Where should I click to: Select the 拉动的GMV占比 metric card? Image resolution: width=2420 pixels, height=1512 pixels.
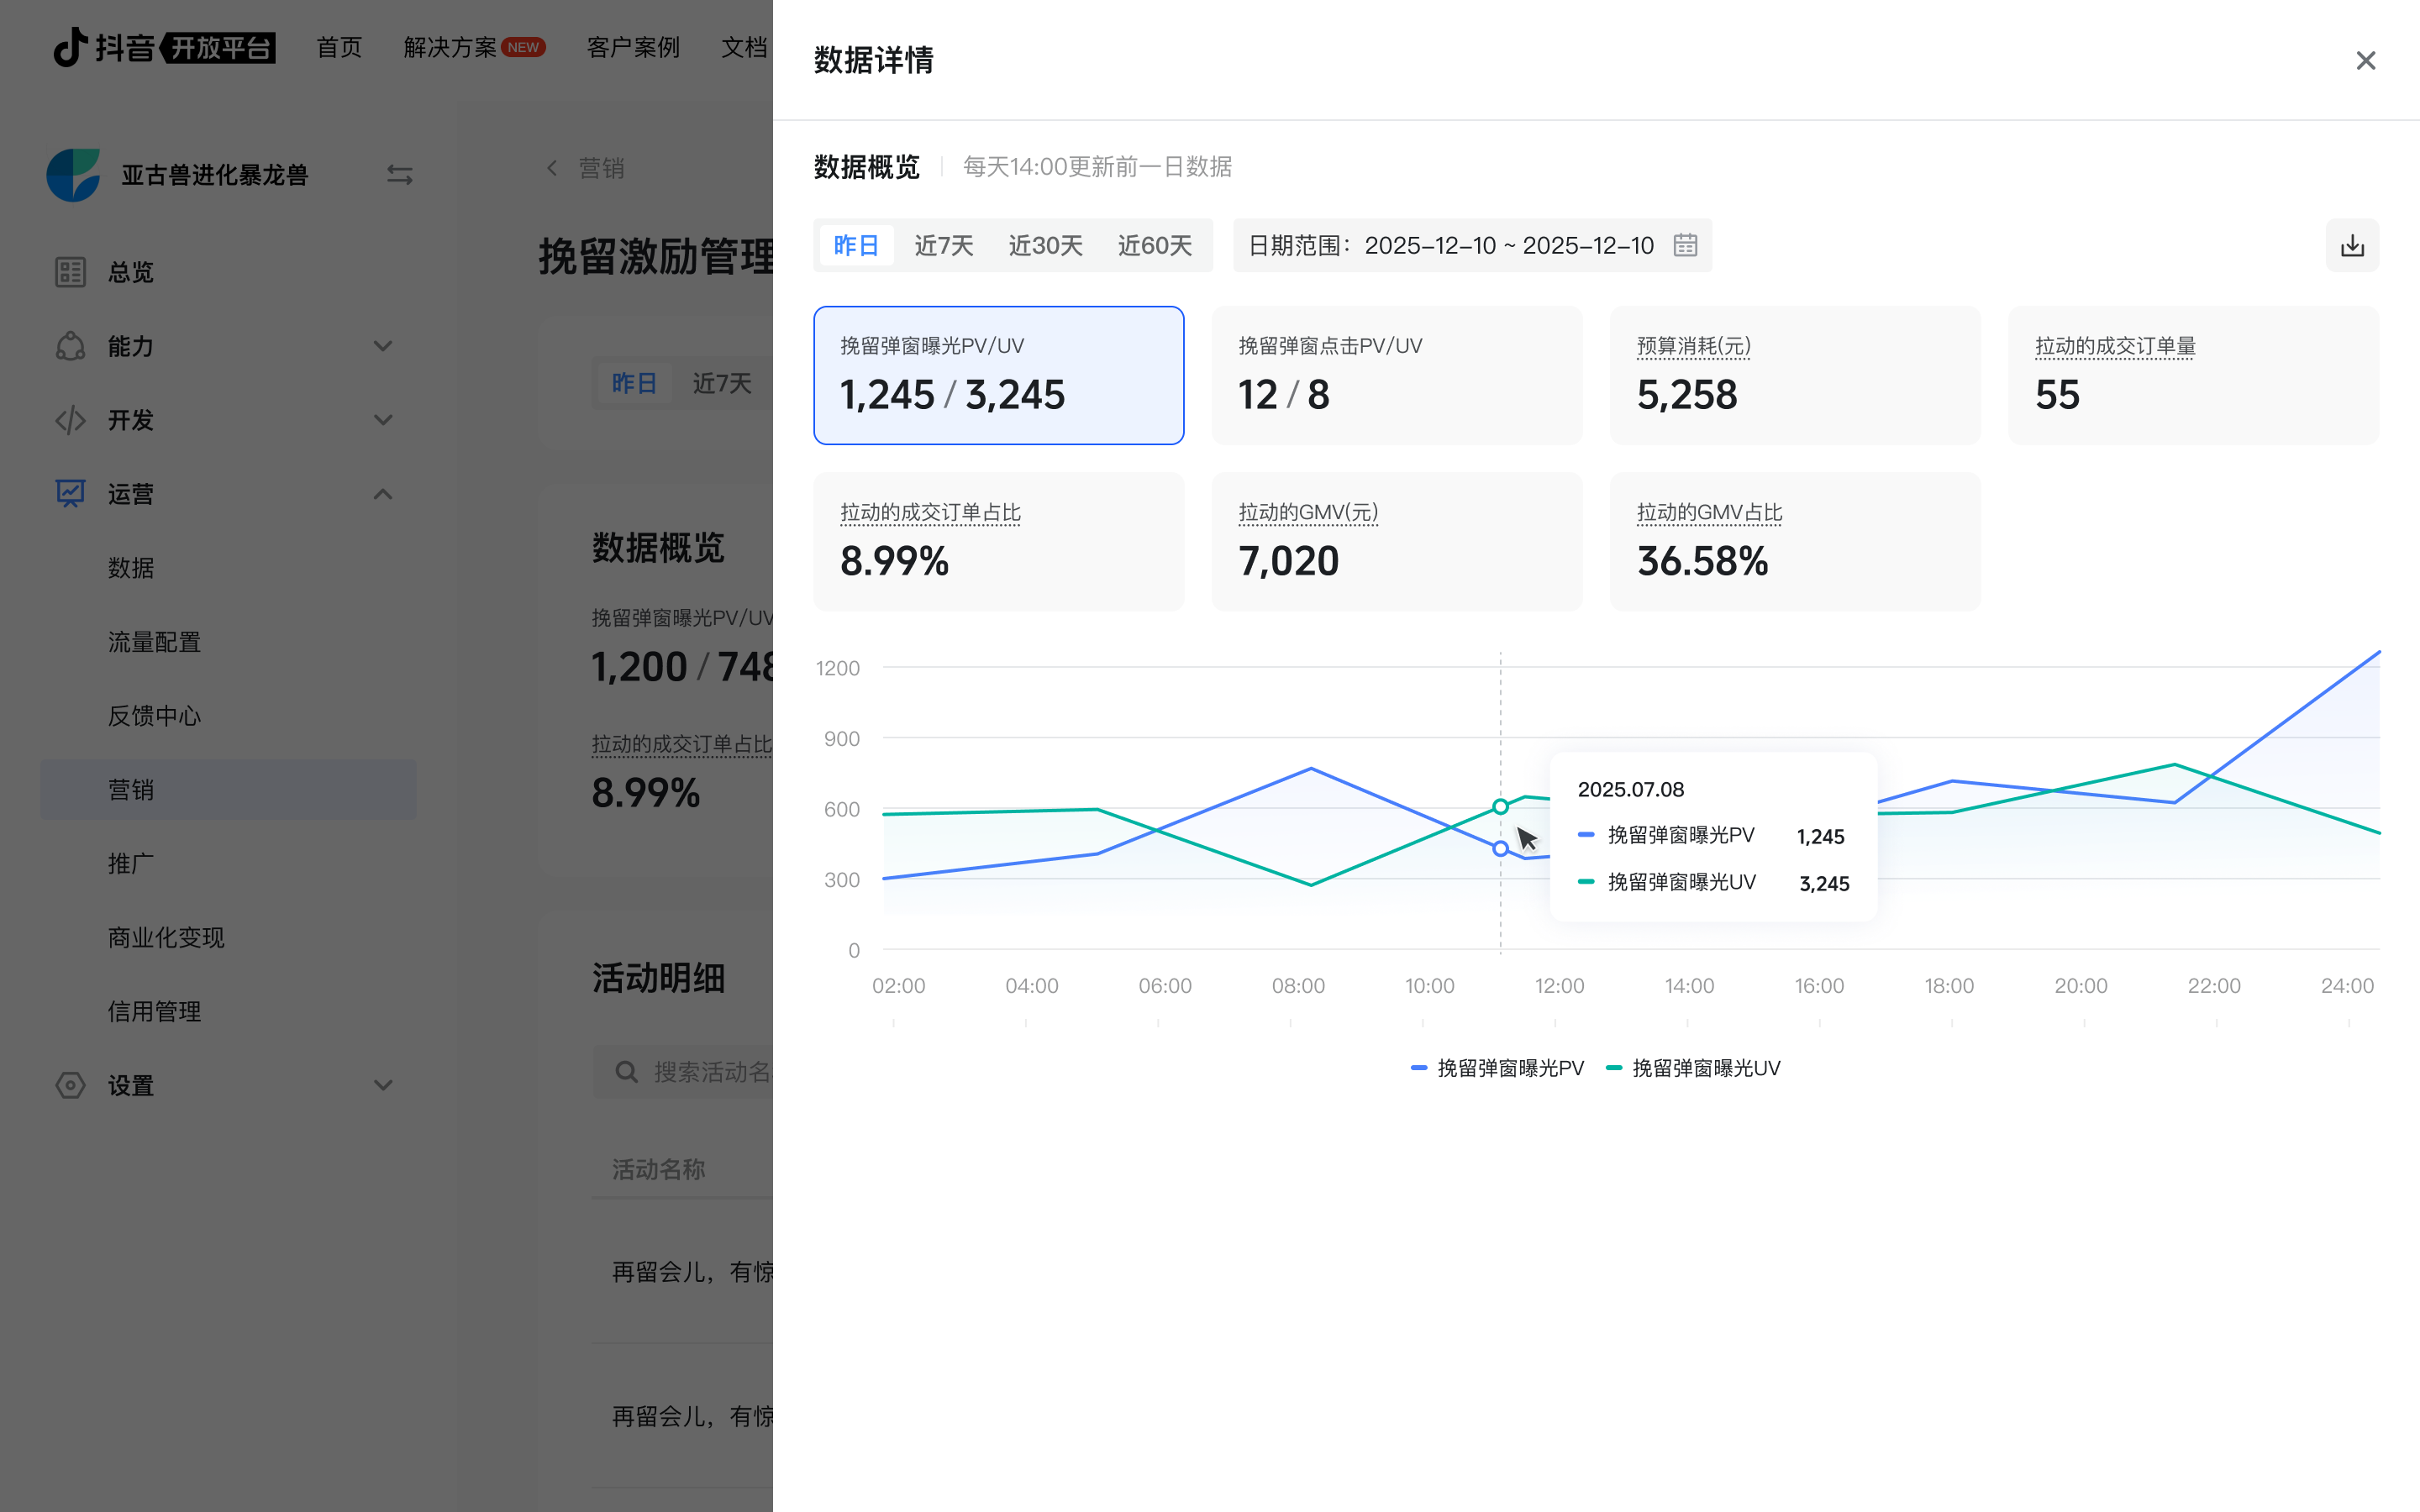click(x=1794, y=541)
